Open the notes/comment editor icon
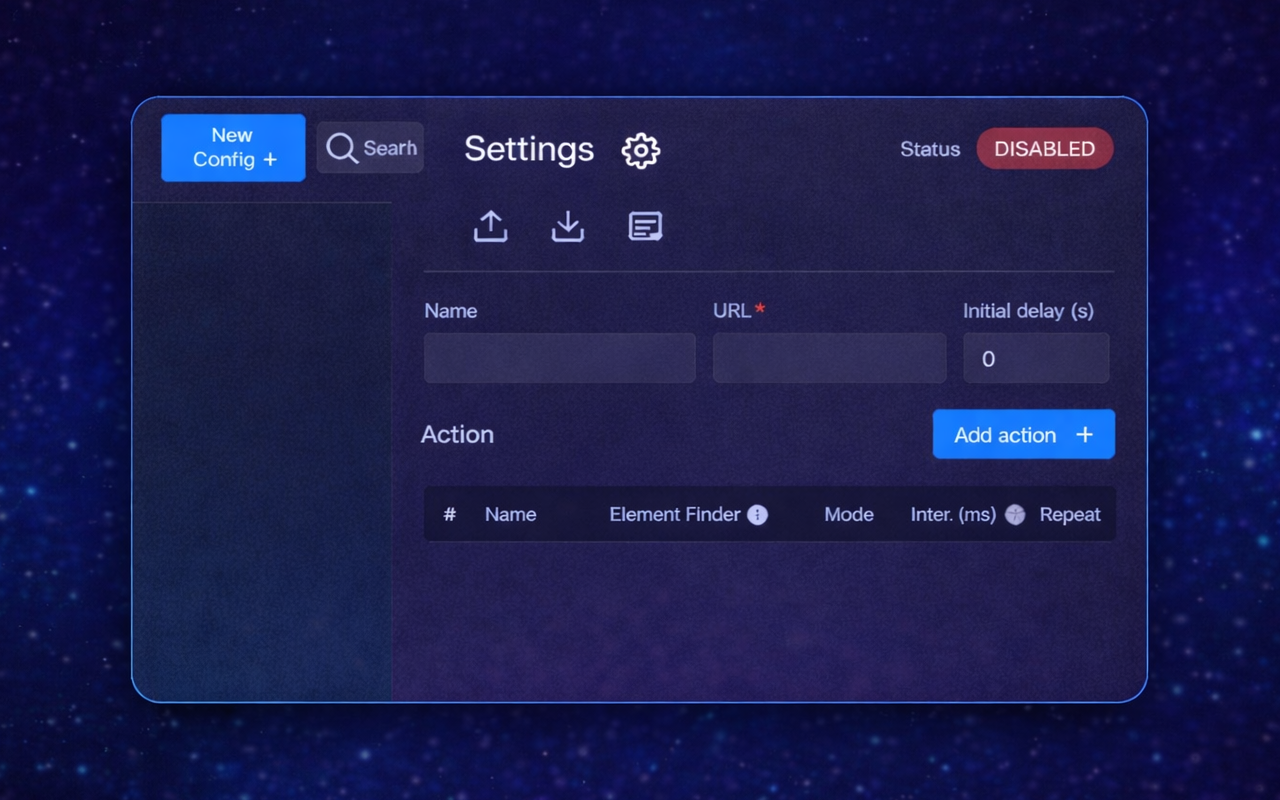This screenshot has height=800, width=1280. [x=645, y=227]
